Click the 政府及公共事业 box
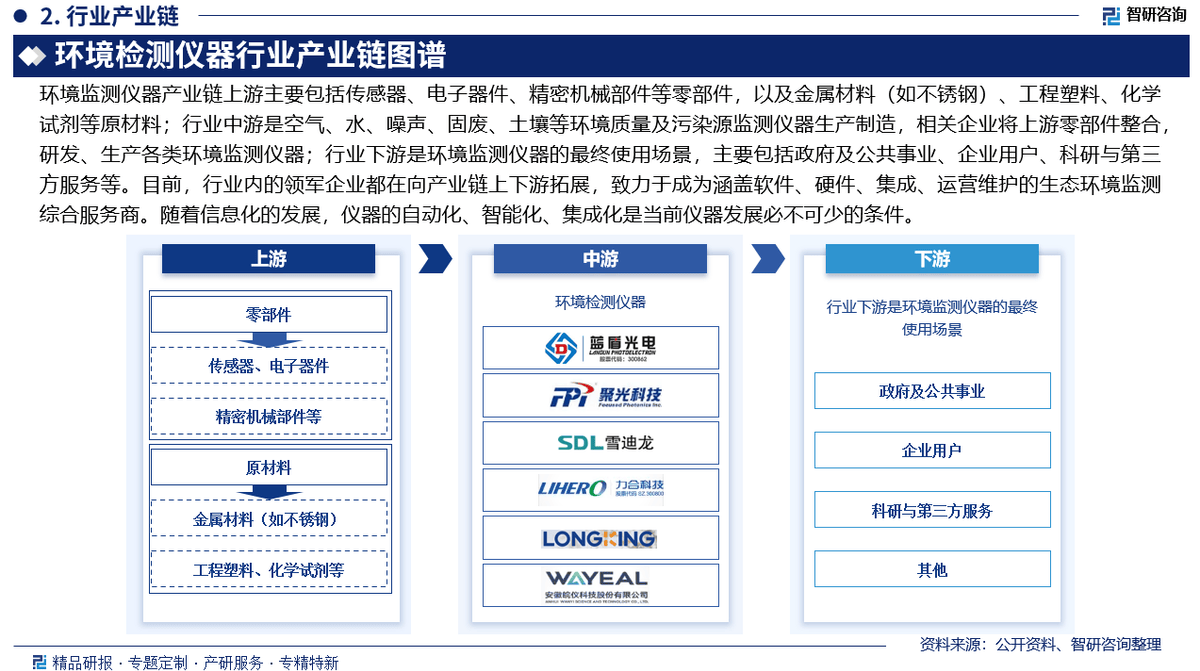The image size is (1200, 671). pos(932,391)
